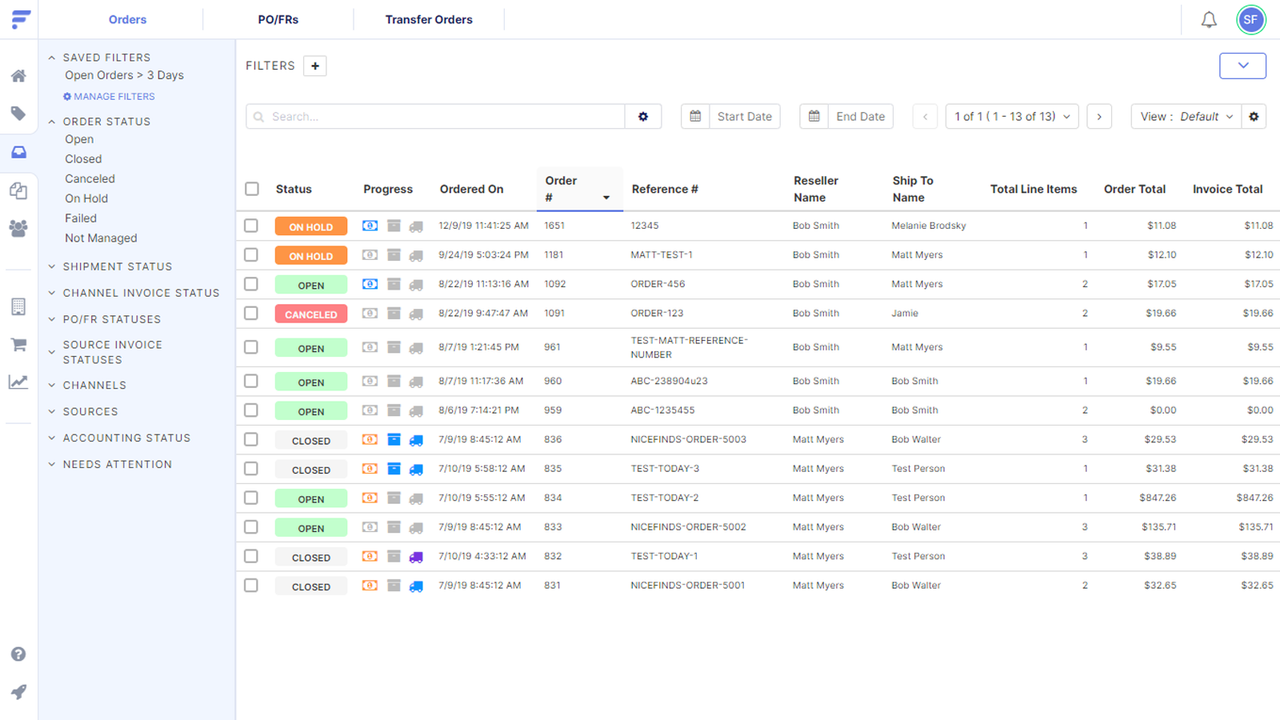Select the checkbox next to order 832
The image size is (1280, 720).
[x=251, y=556]
